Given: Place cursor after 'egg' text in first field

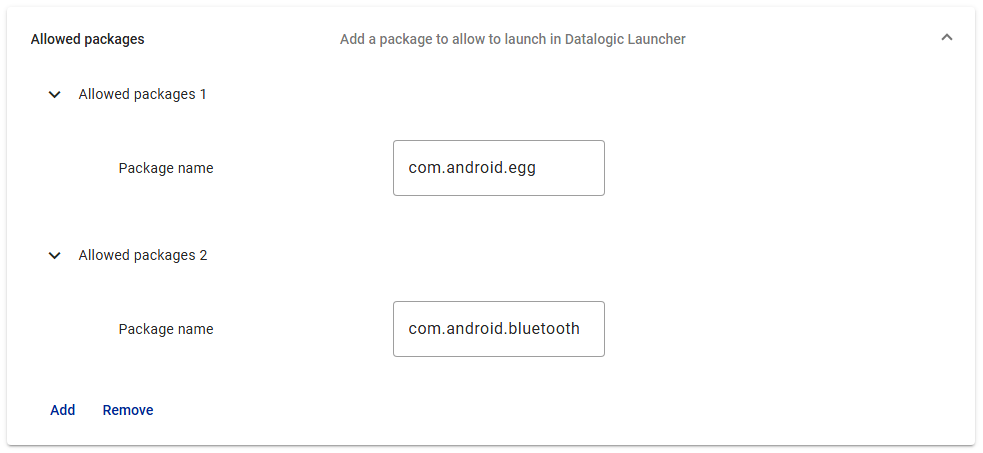Looking at the screenshot, I should pyautogui.click(x=537, y=168).
